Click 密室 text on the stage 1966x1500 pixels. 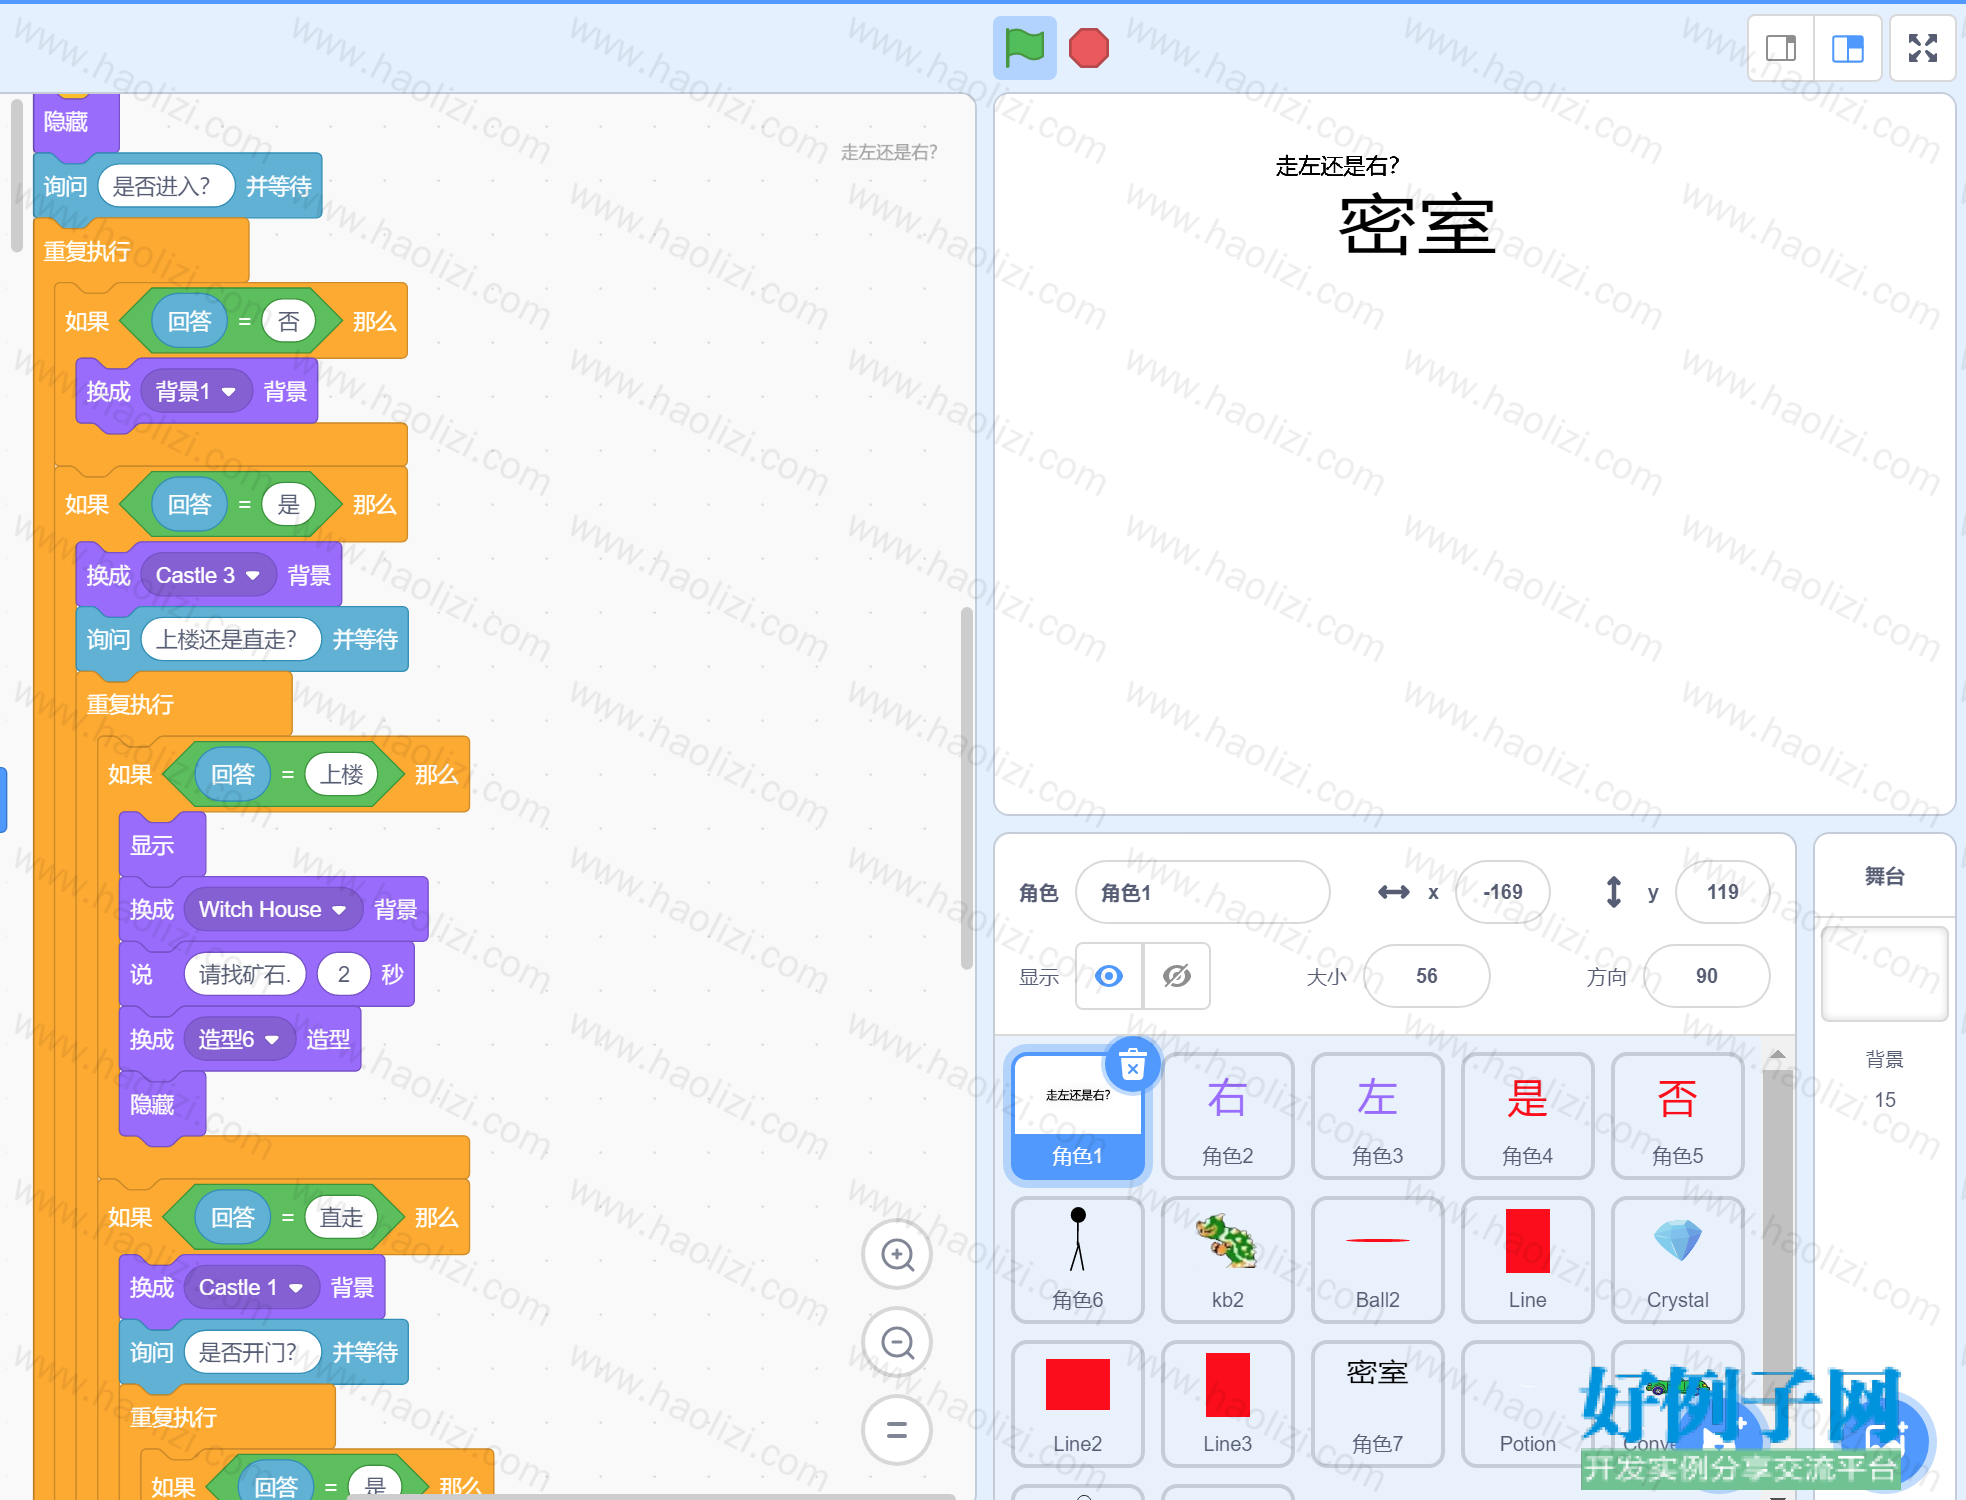(1416, 226)
